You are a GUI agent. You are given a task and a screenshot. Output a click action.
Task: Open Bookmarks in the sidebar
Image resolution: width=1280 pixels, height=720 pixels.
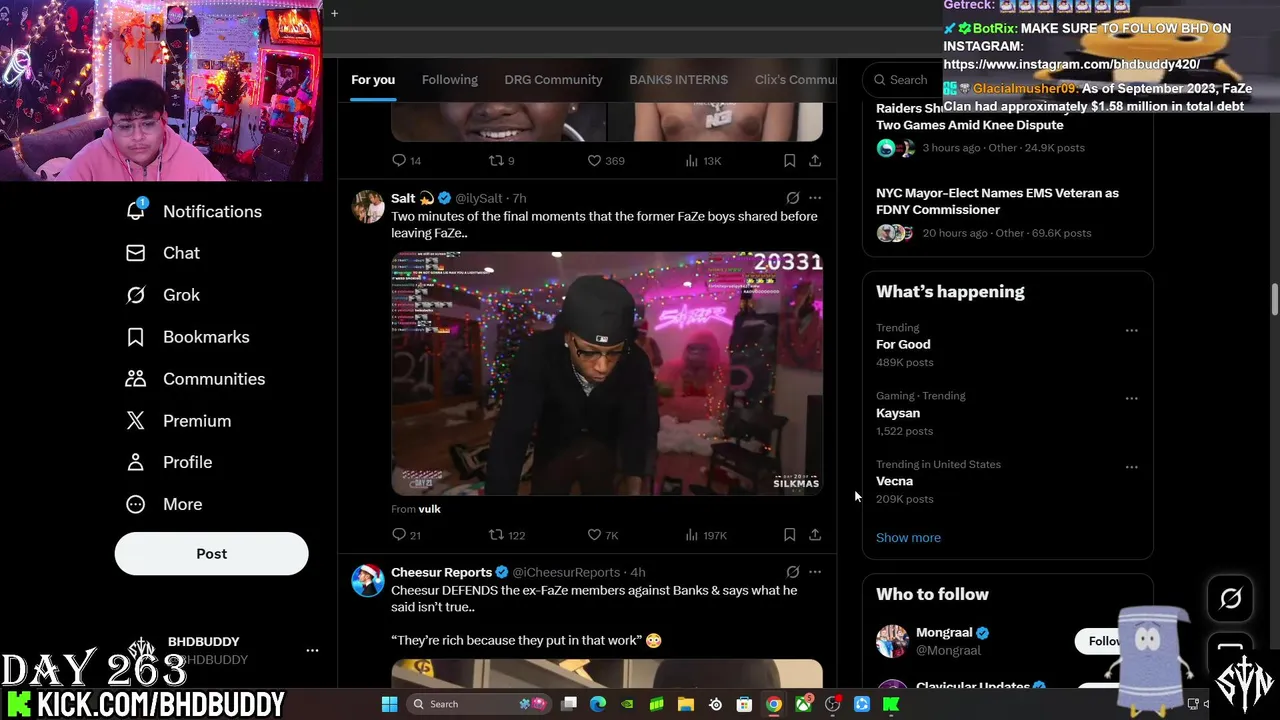click(187, 337)
